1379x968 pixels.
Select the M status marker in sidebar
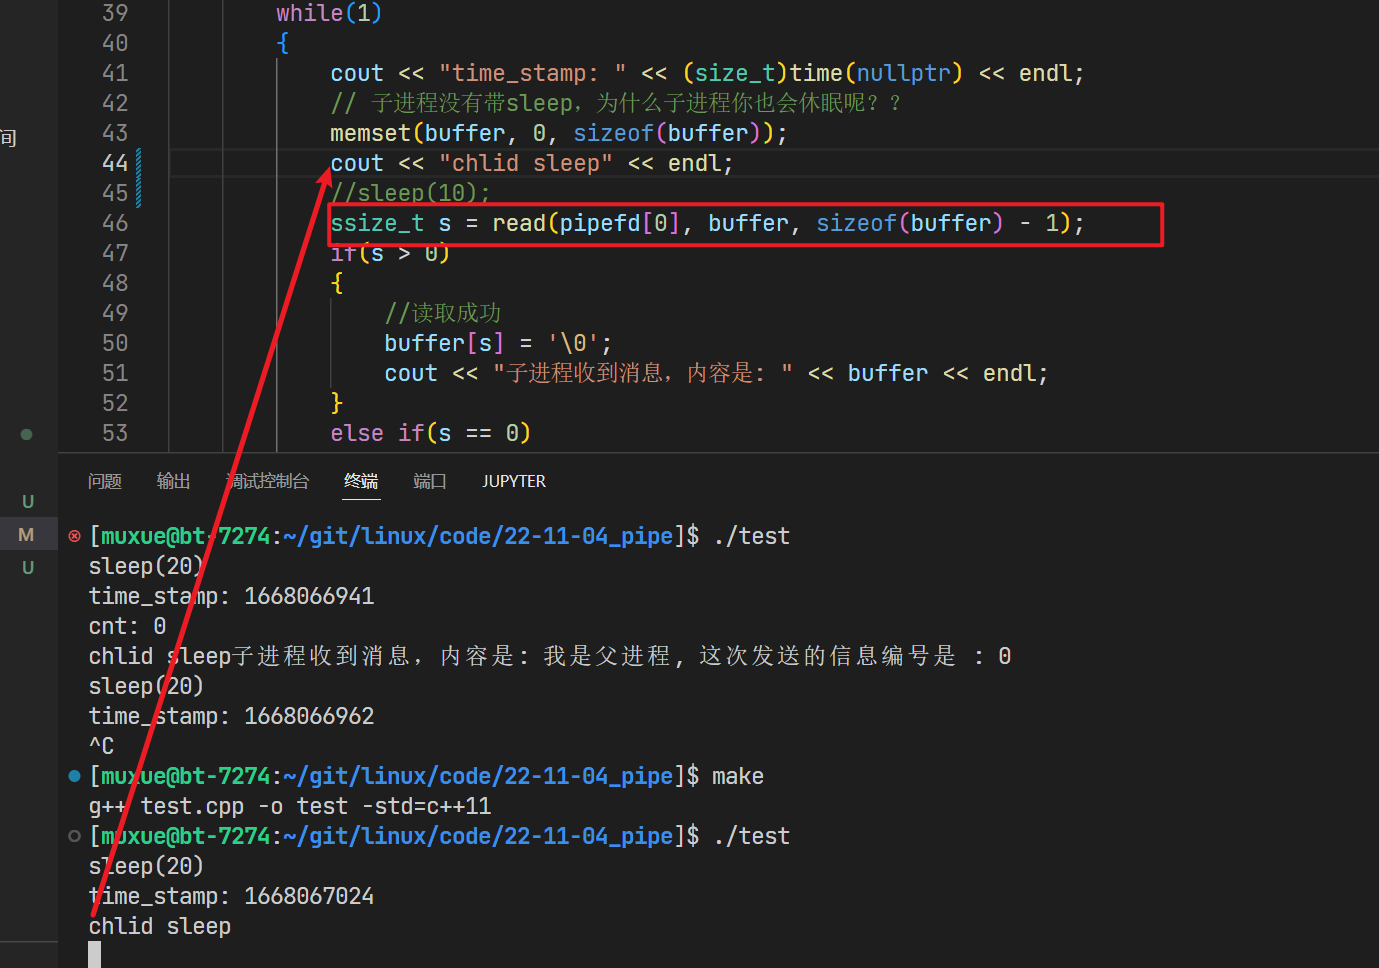[x=26, y=535]
